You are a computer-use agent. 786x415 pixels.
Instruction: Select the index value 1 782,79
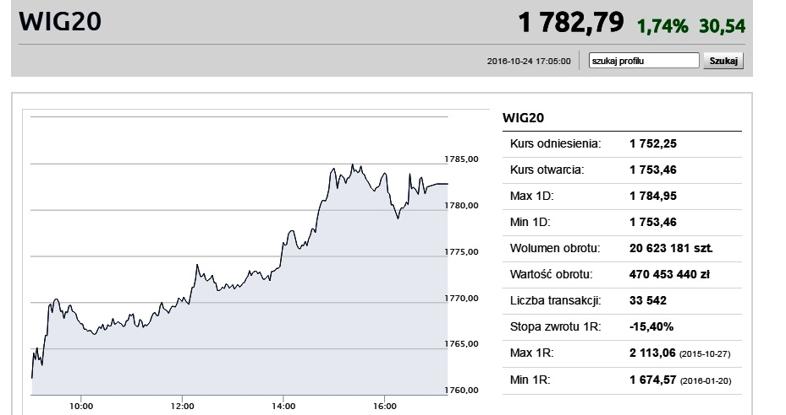click(x=571, y=23)
